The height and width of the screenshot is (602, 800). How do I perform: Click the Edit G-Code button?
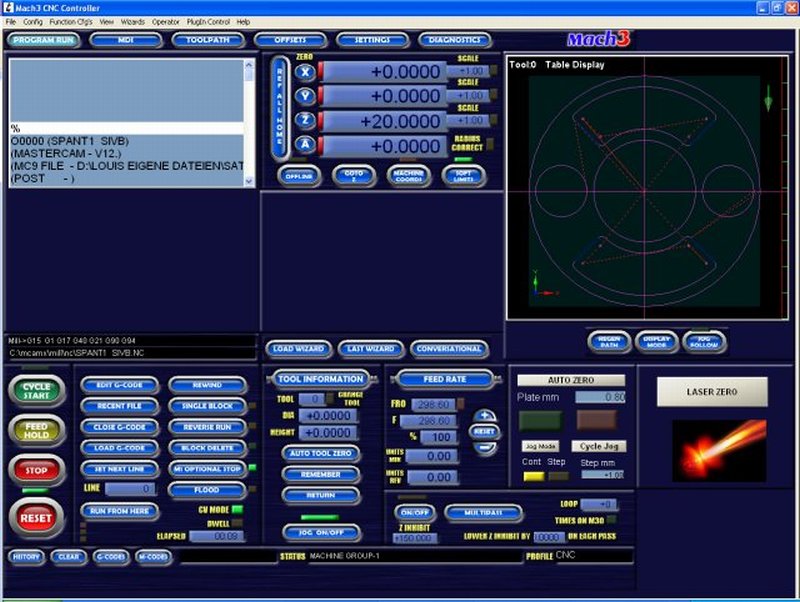click(119, 385)
